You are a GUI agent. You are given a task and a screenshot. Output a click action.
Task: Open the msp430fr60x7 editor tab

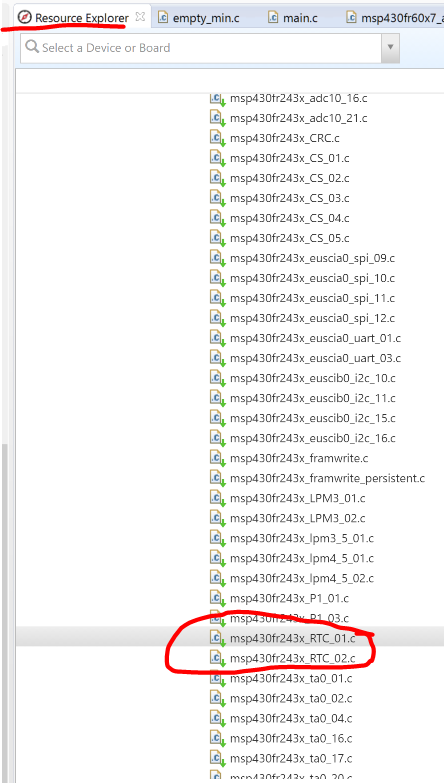click(x=395, y=18)
